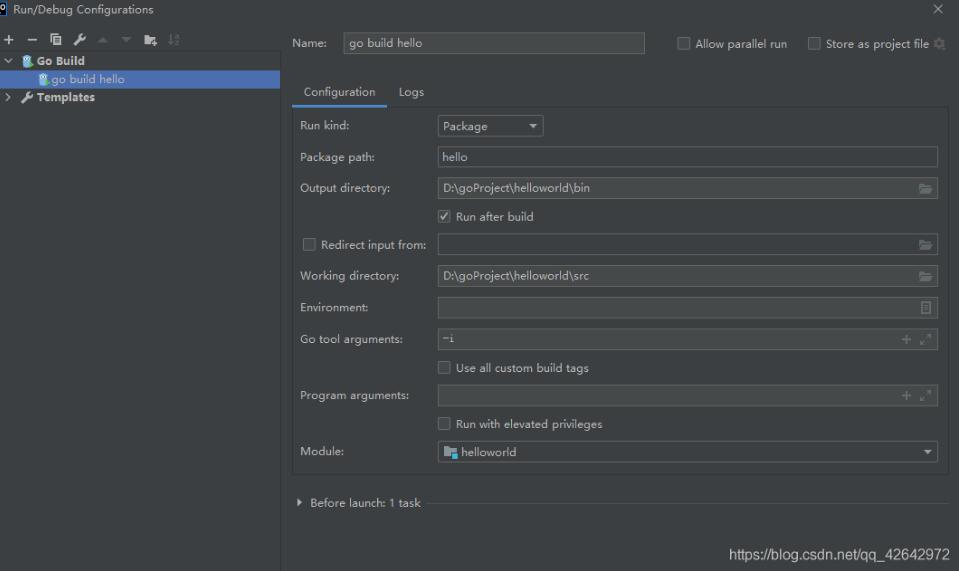Screen dimensions: 959x571
Task: Click the Edit Templates wrench icon
Action: click(79, 40)
